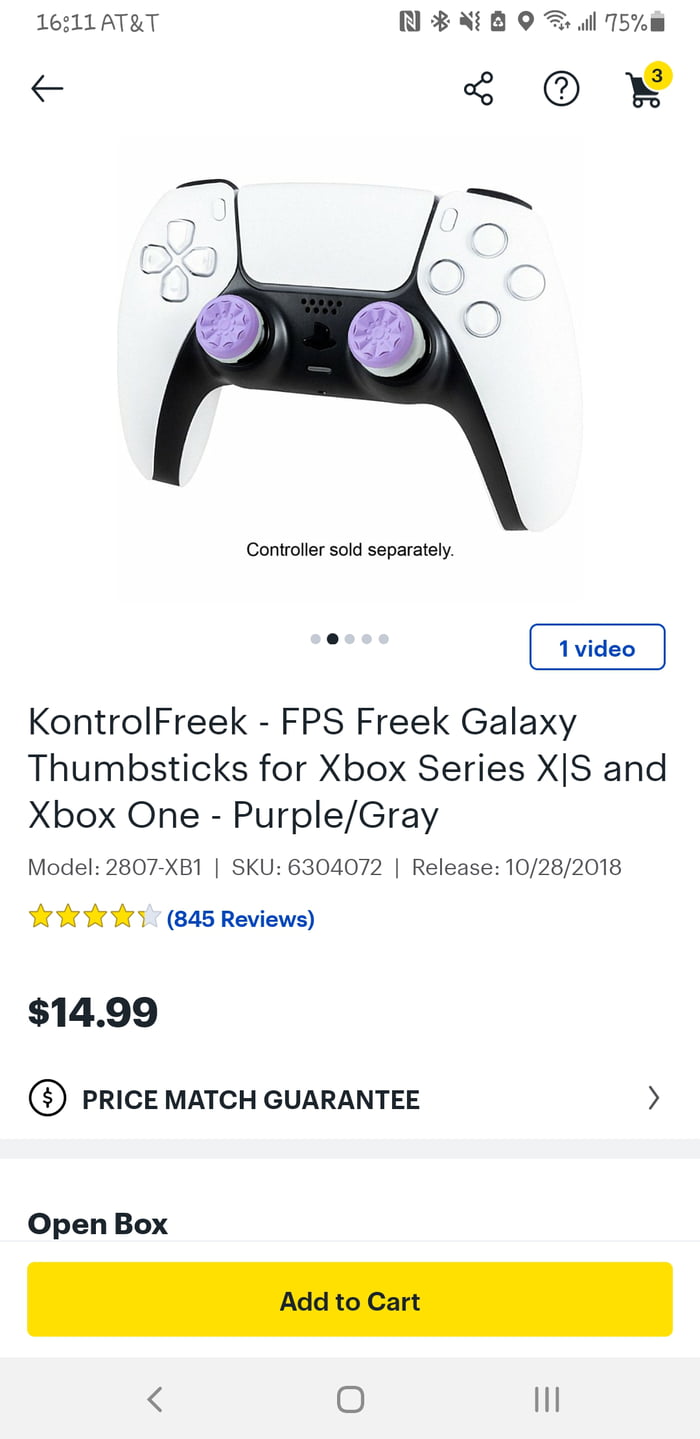This screenshot has width=700, height=1439.
Task: Select the second carousel dot
Action: (331, 638)
